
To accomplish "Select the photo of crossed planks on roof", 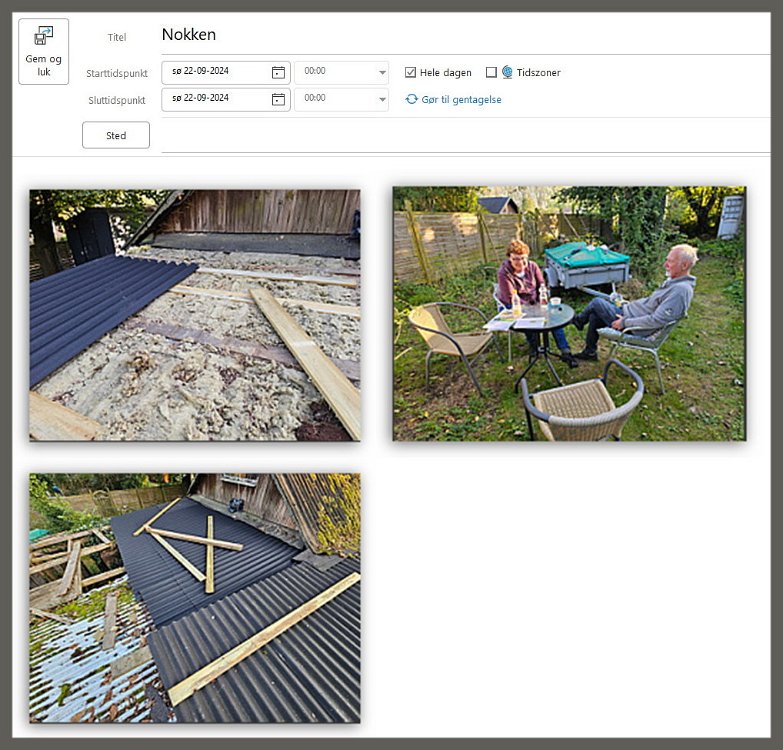I will (194, 597).
